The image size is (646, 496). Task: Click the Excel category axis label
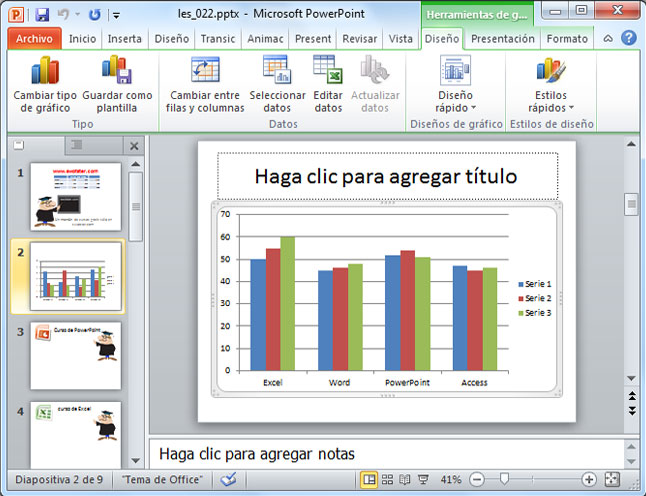click(273, 382)
